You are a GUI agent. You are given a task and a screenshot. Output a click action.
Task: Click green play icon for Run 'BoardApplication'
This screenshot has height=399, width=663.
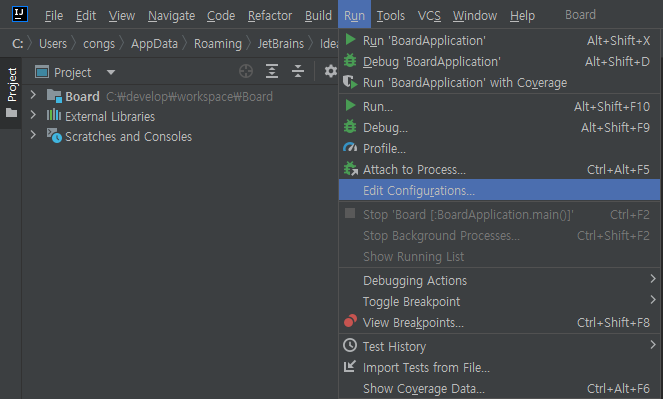coord(350,40)
